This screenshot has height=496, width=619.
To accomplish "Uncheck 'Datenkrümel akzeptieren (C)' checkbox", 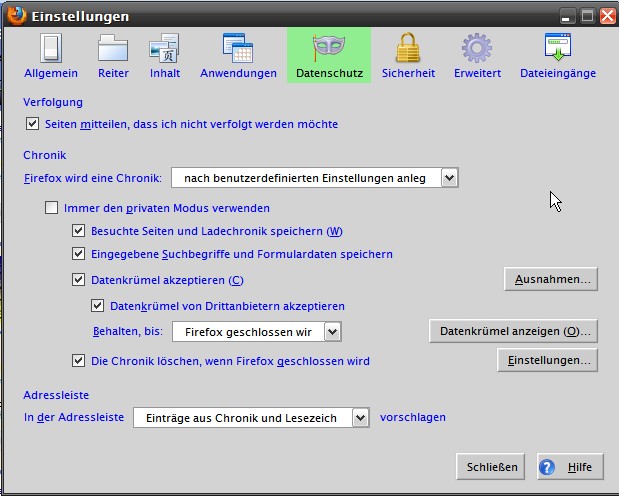I will coord(78,280).
